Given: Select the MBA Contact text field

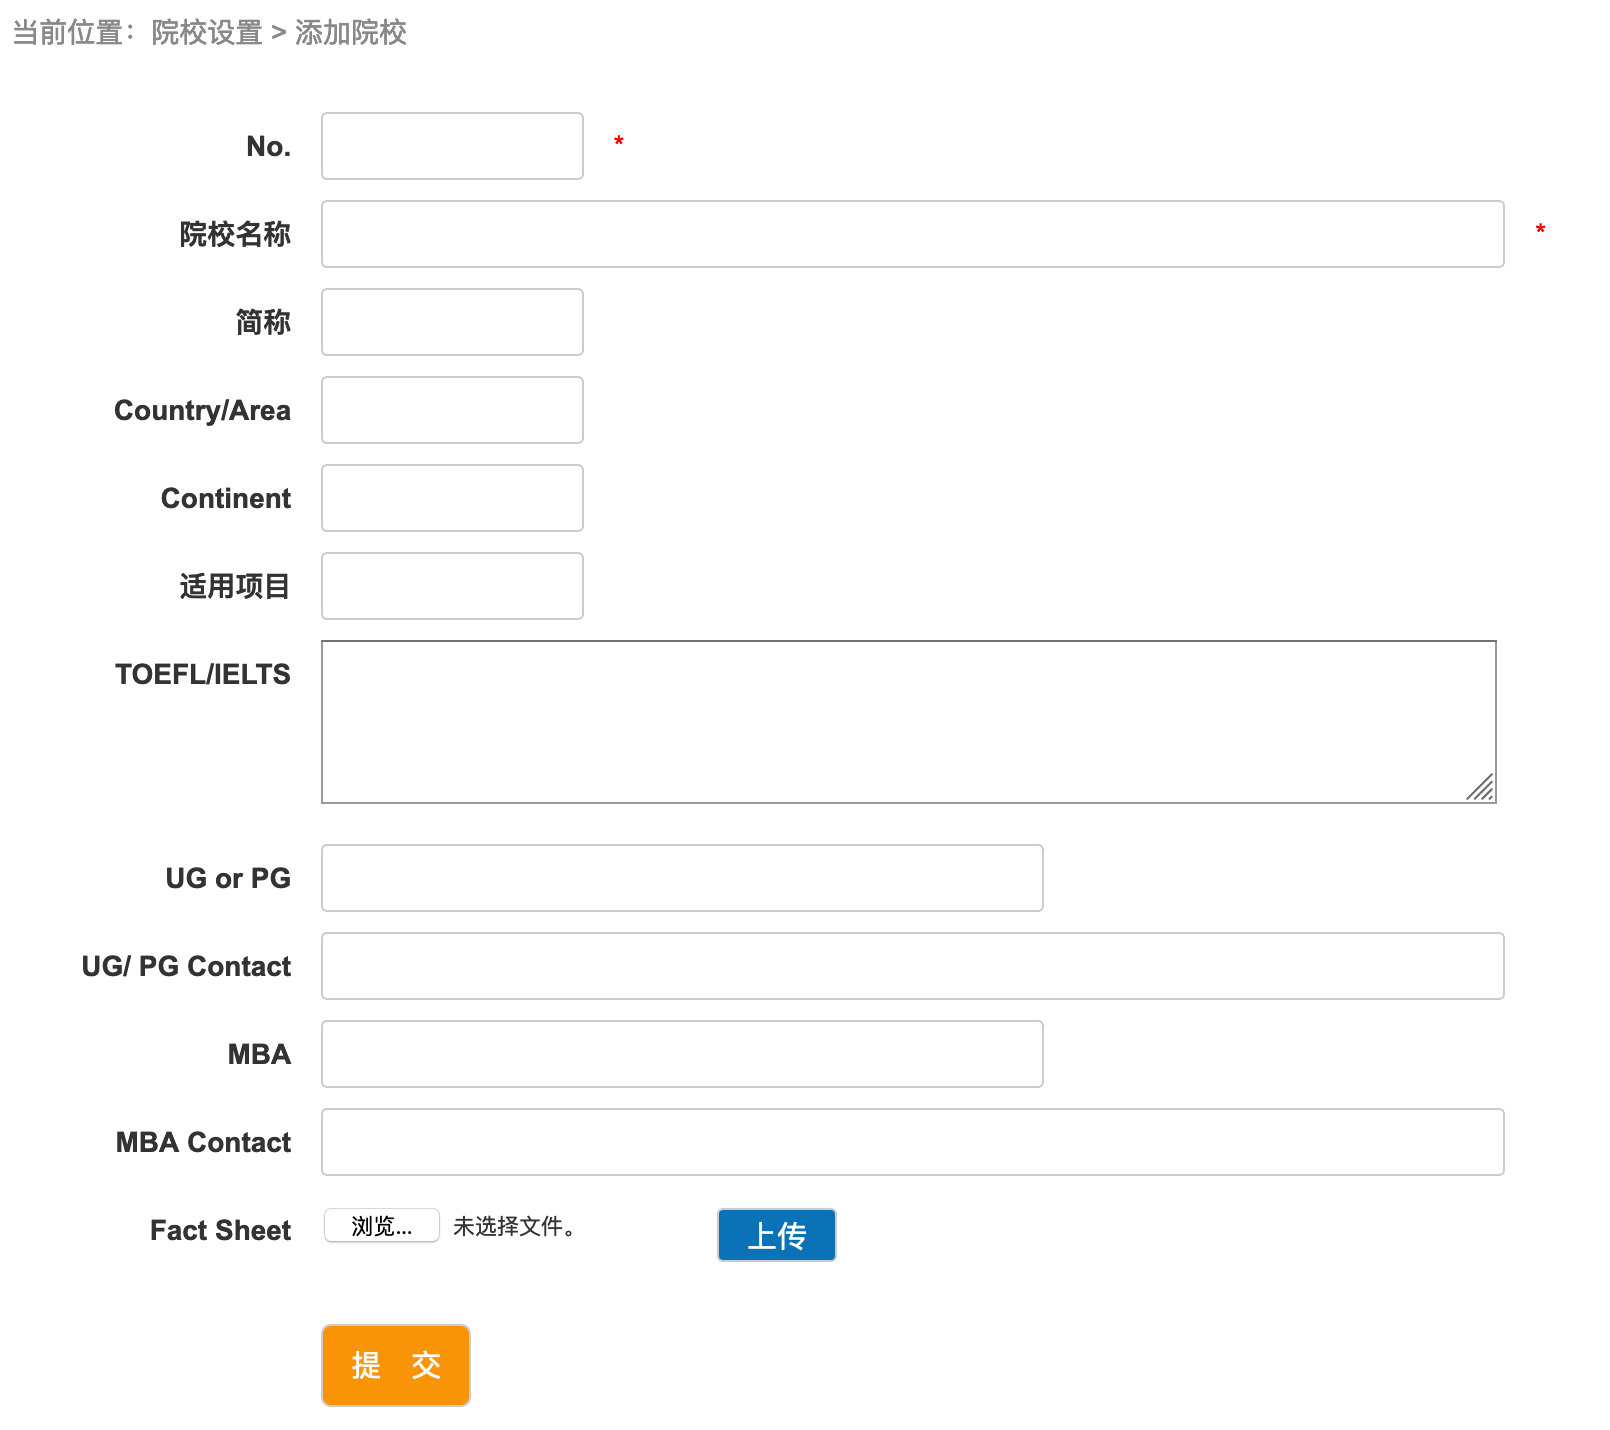Looking at the screenshot, I should coord(912,1142).
